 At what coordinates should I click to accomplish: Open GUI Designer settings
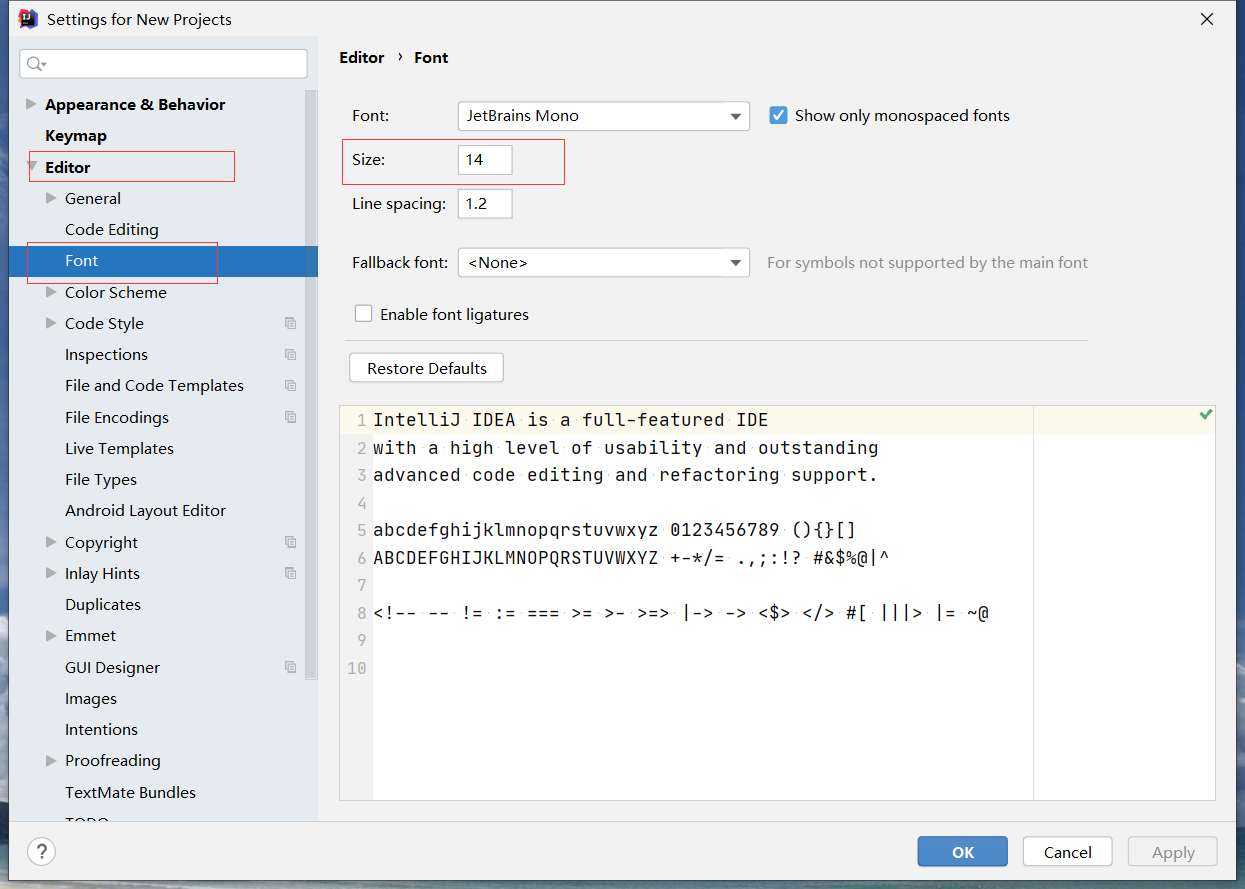112,667
